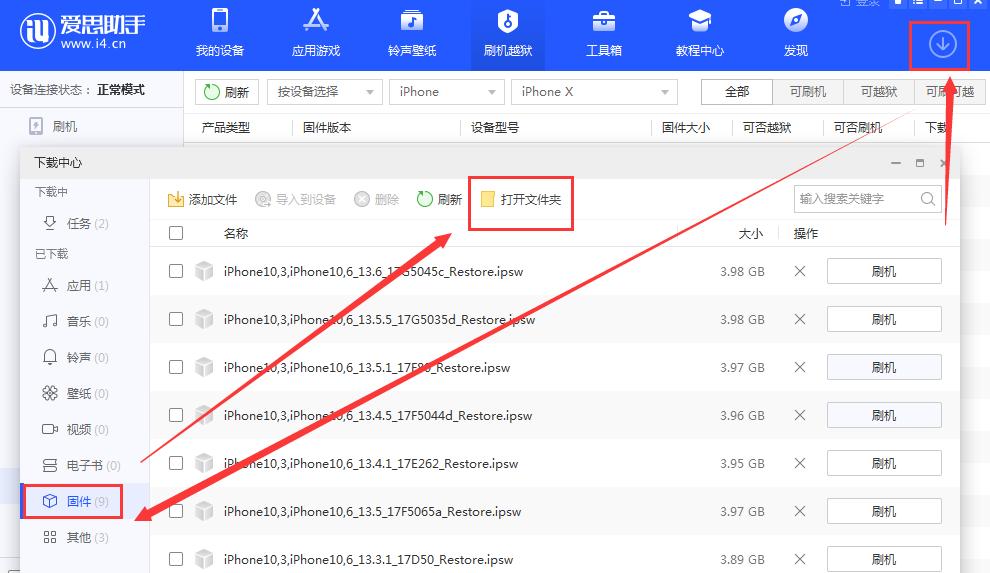
Task: Open the Flash & Jailbreak (刷机越狱) tab
Action: coord(508,33)
